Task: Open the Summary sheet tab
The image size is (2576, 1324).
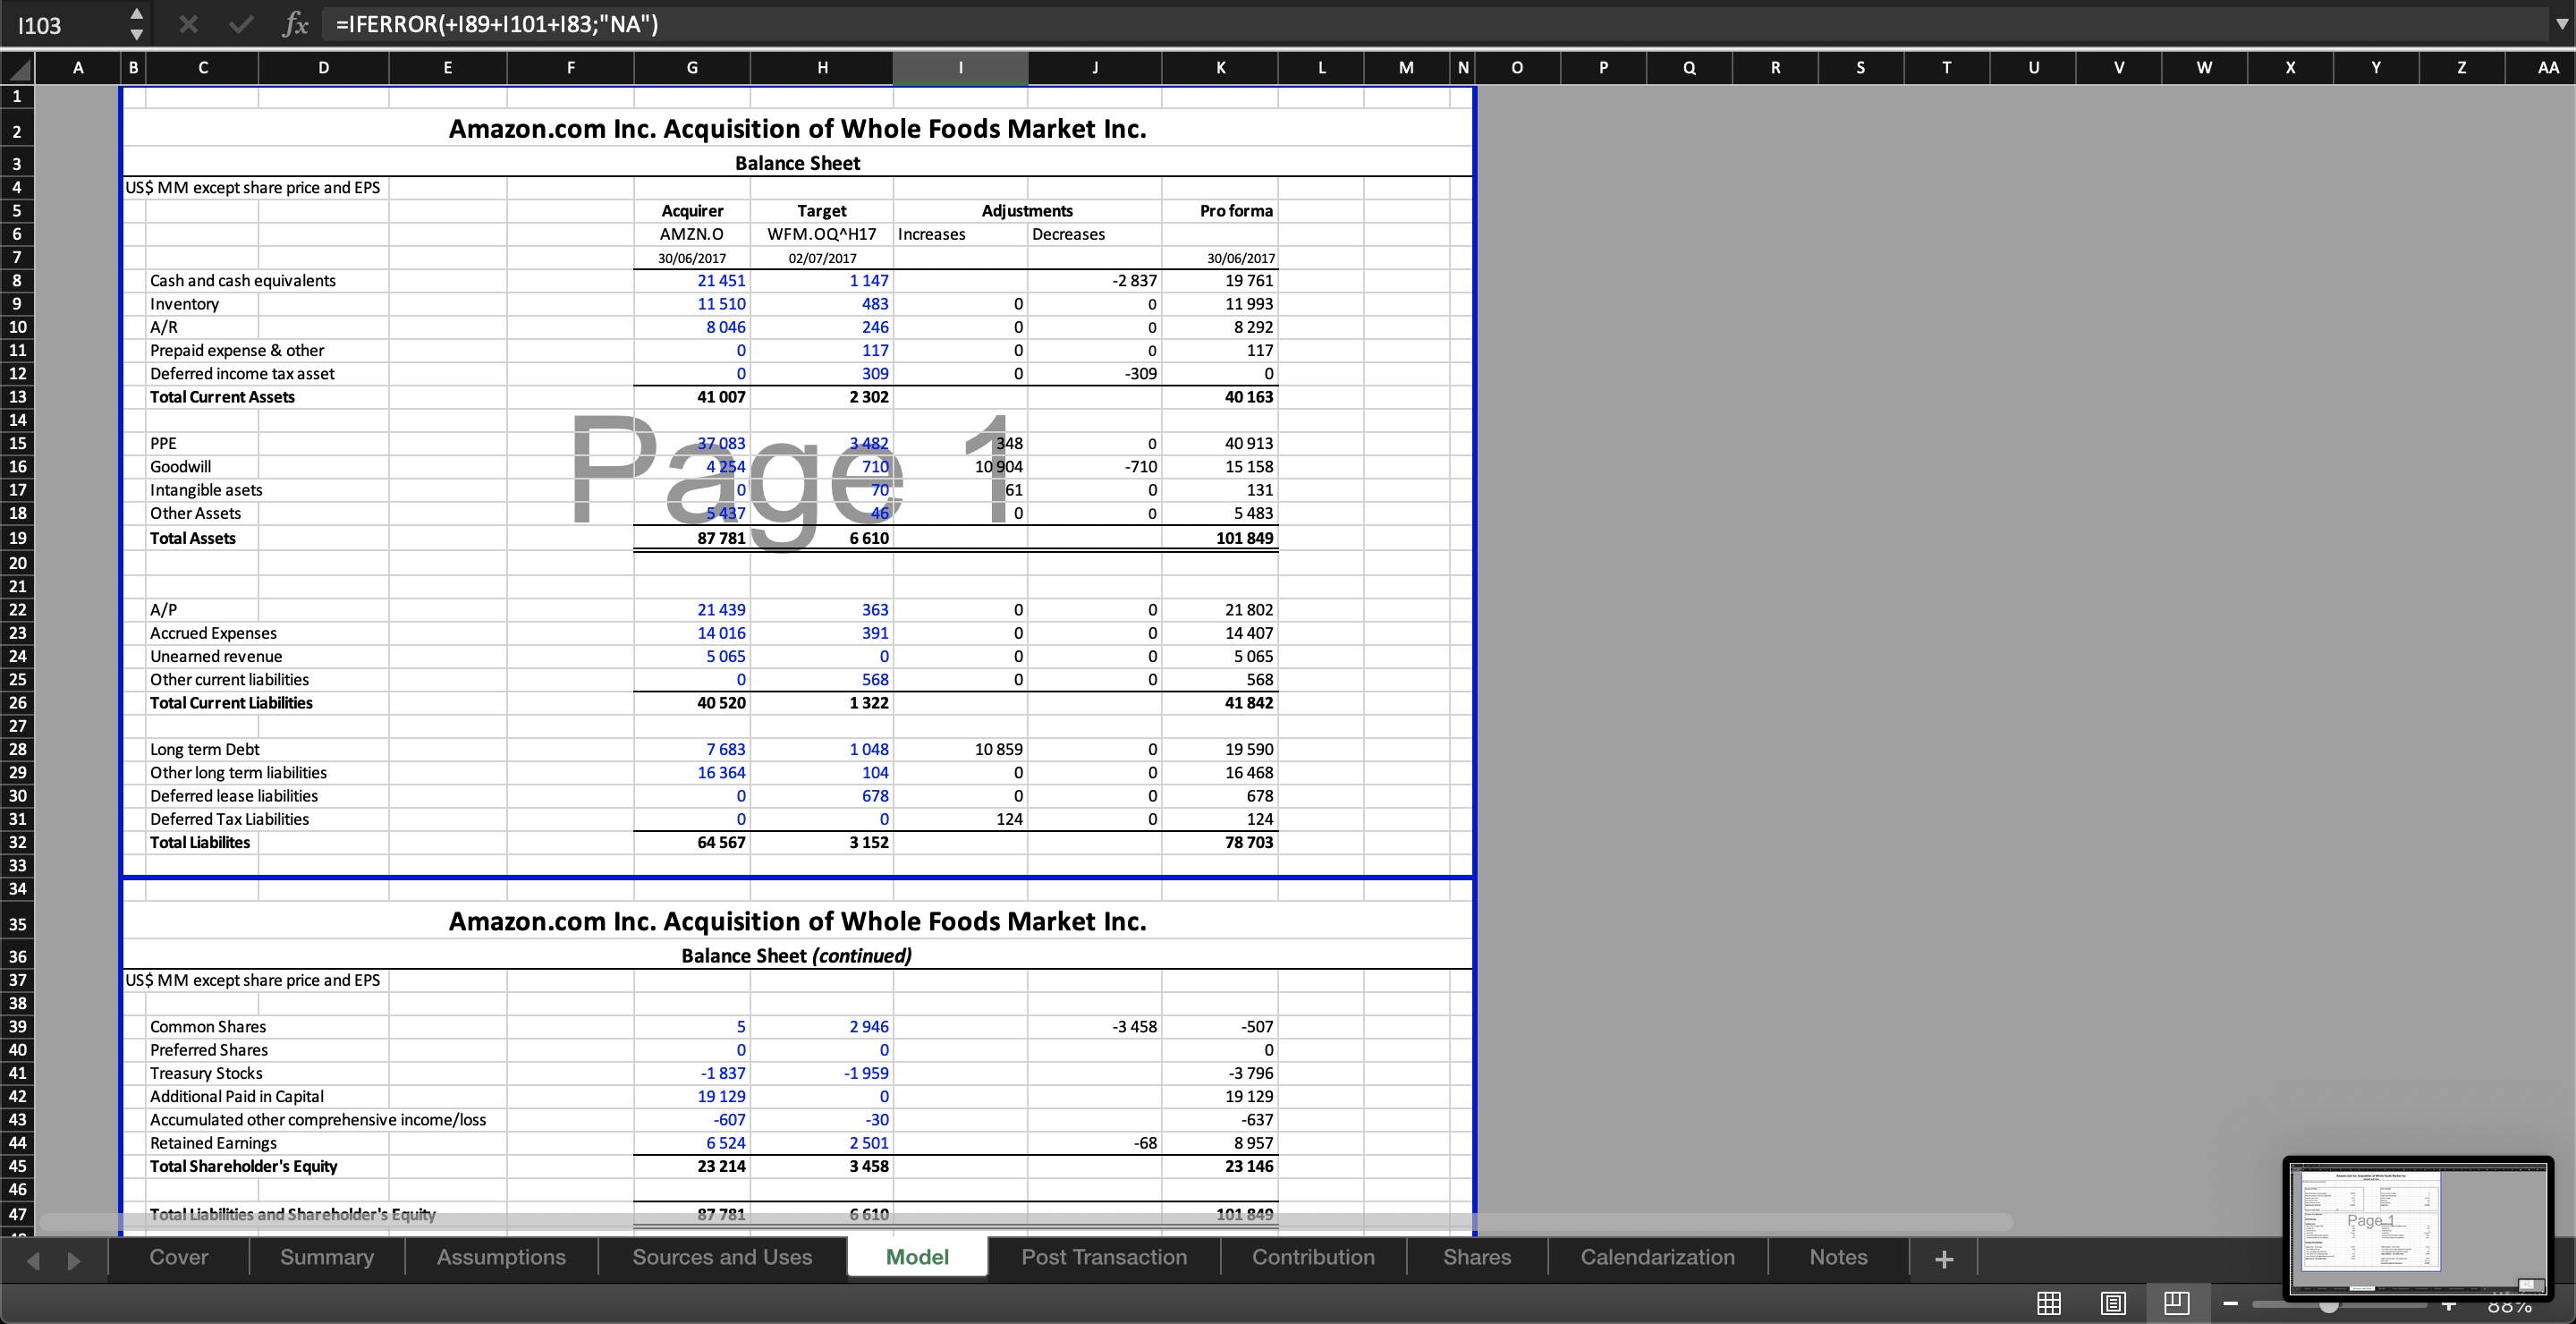Action: [327, 1257]
